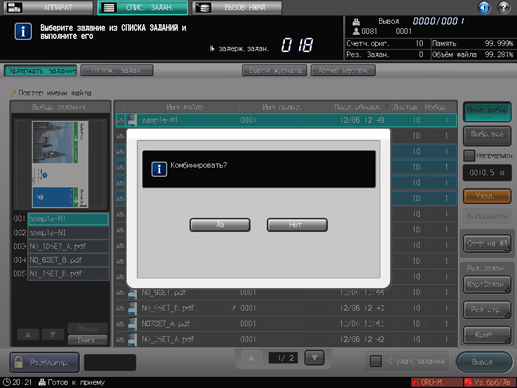This screenshot has height=388, width=517.
Task: Open the tab right of Вывод журнала
Action: [x=343, y=70]
